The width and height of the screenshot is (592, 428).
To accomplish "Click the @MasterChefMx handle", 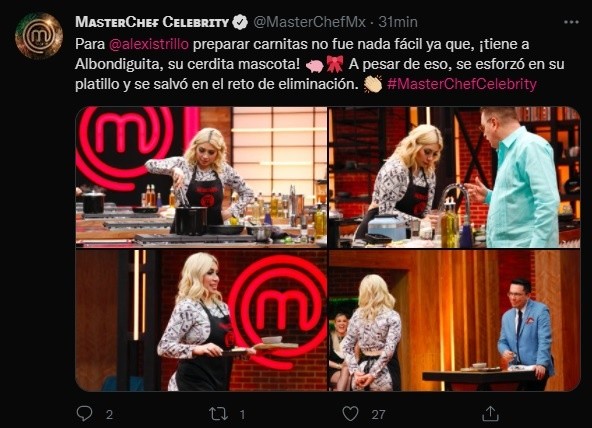I will click(x=309, y=22).
